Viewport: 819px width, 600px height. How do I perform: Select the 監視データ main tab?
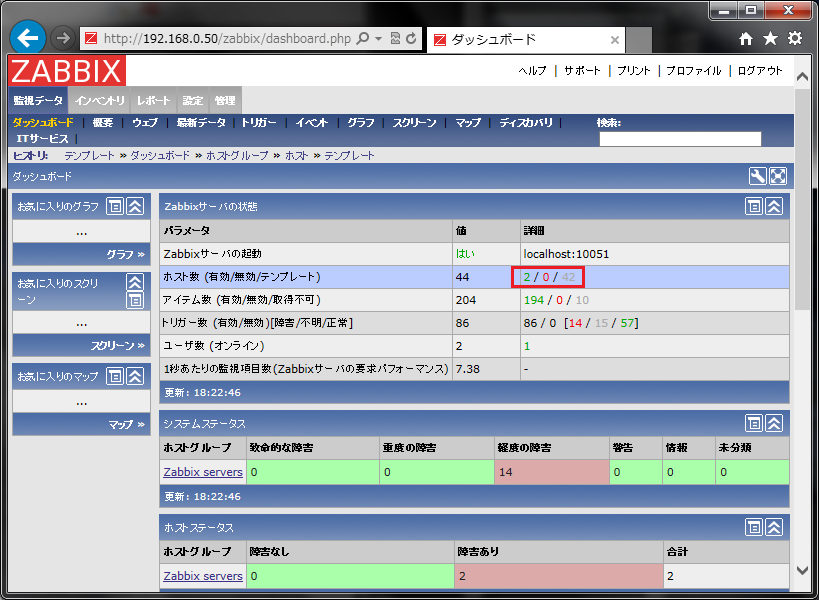[38, 100]
